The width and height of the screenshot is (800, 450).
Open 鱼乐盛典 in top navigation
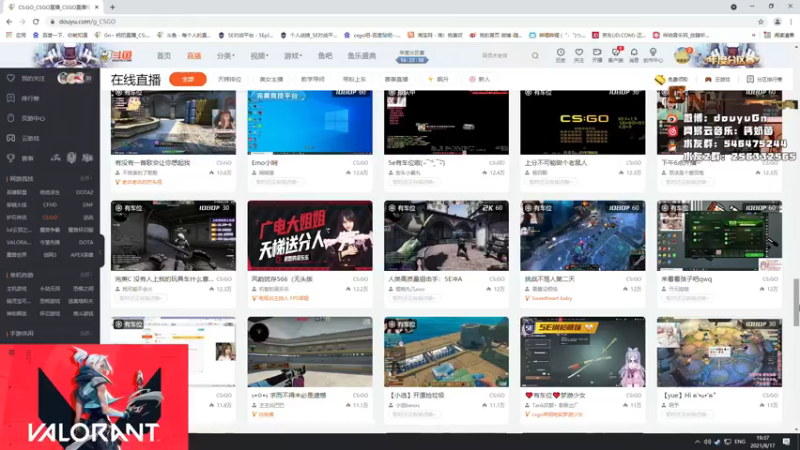tap(362, 56)
